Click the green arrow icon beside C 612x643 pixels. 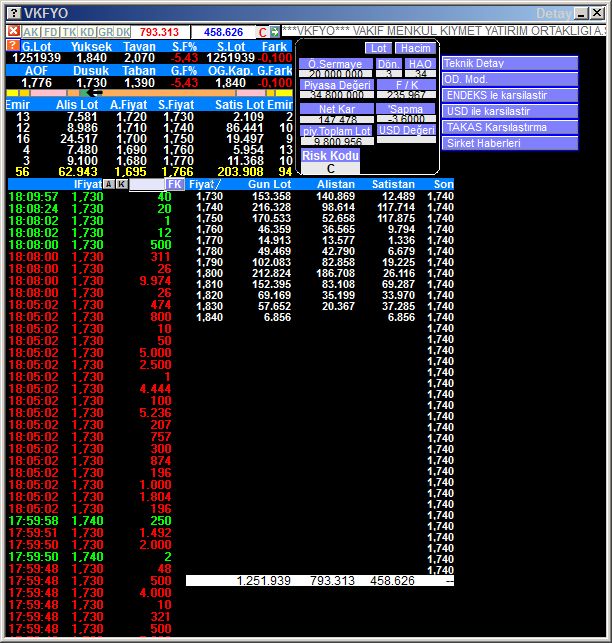point(275,32)
